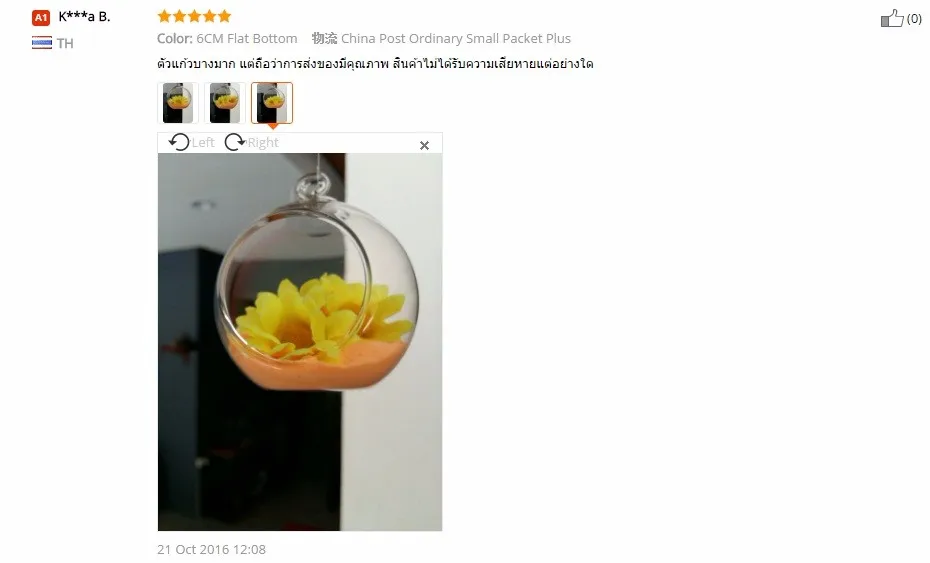The image size is (930, 563).
Task: Open the first review photo thumbnail
Action: coord(177,103)
